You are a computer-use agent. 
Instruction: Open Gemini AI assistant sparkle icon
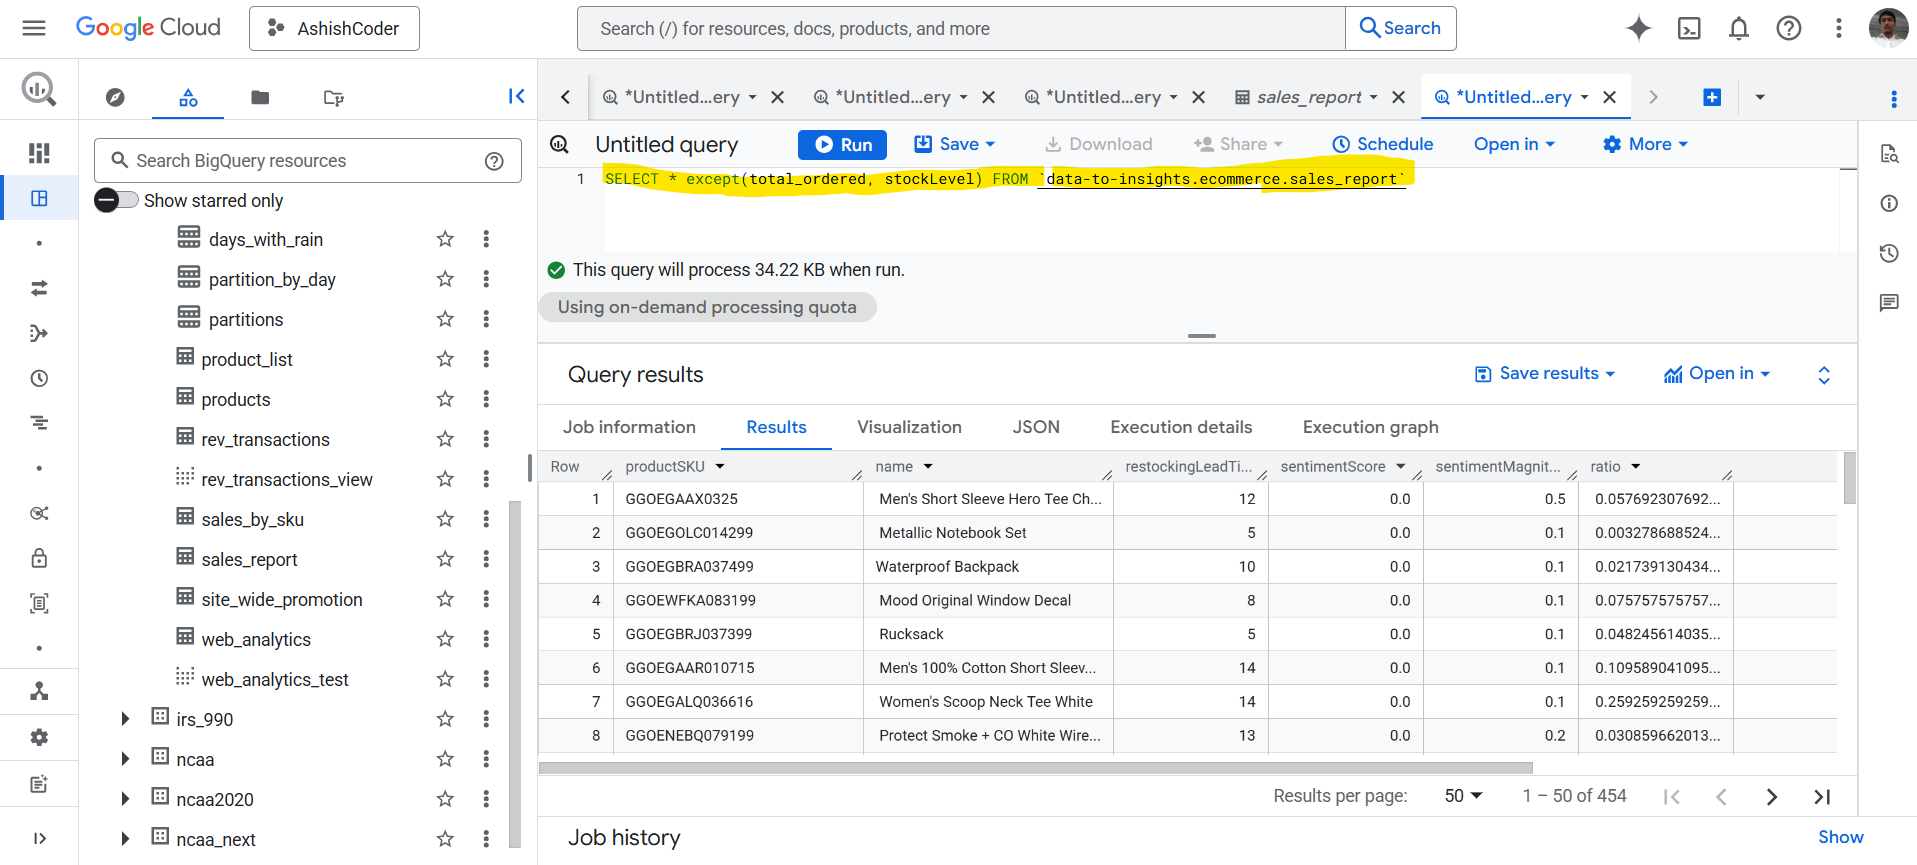coord(1638,28)
